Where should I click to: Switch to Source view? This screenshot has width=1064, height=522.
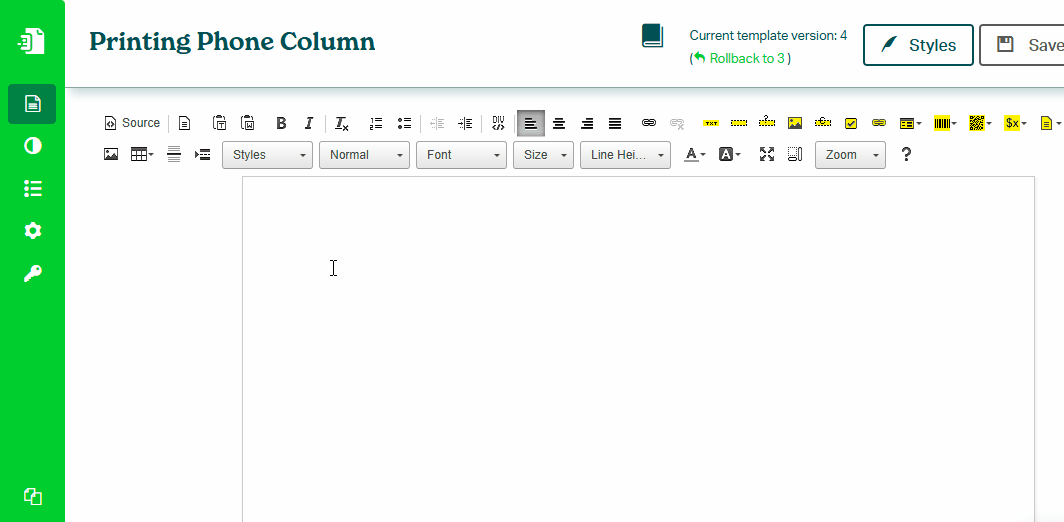click(x=132, y=123)
